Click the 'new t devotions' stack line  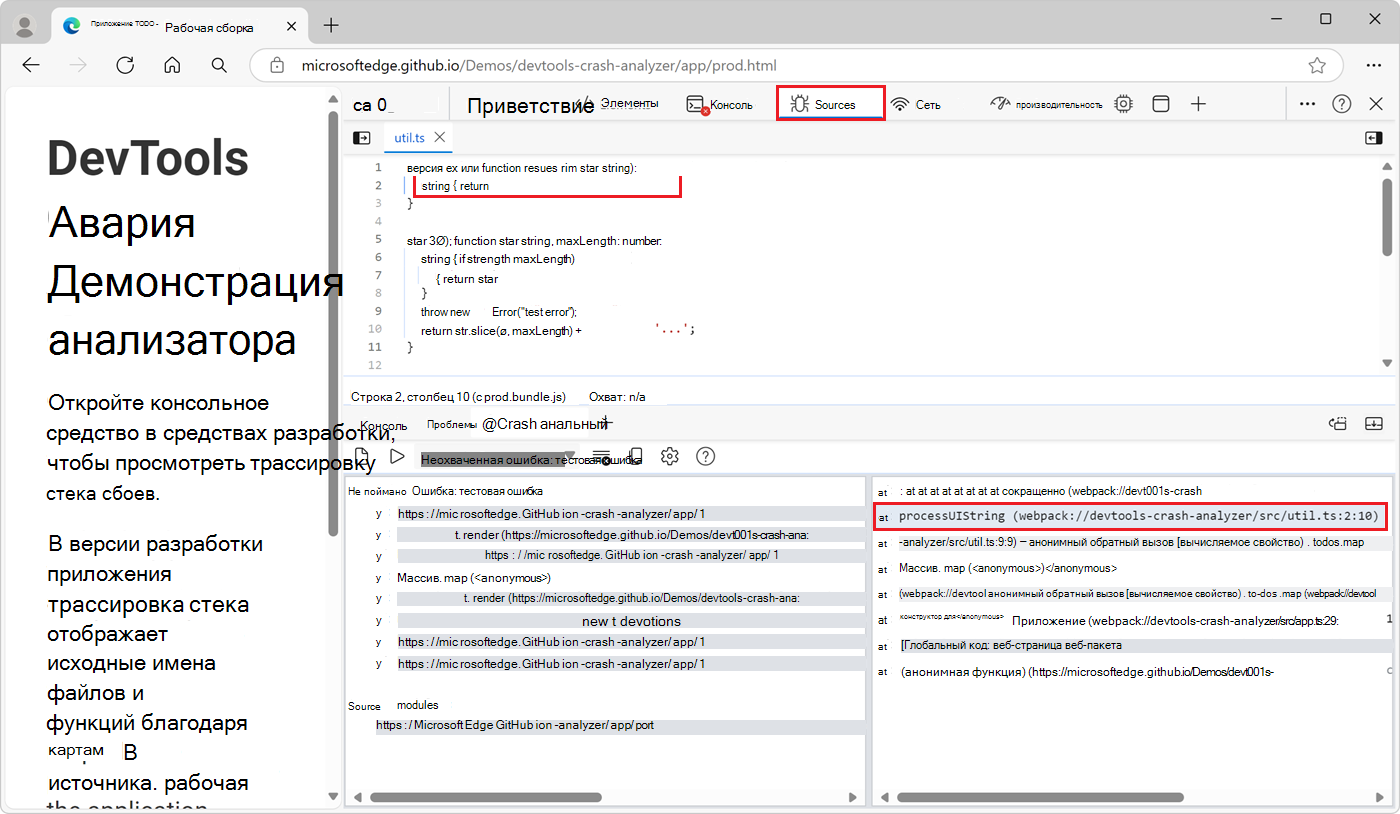point(631,621)
